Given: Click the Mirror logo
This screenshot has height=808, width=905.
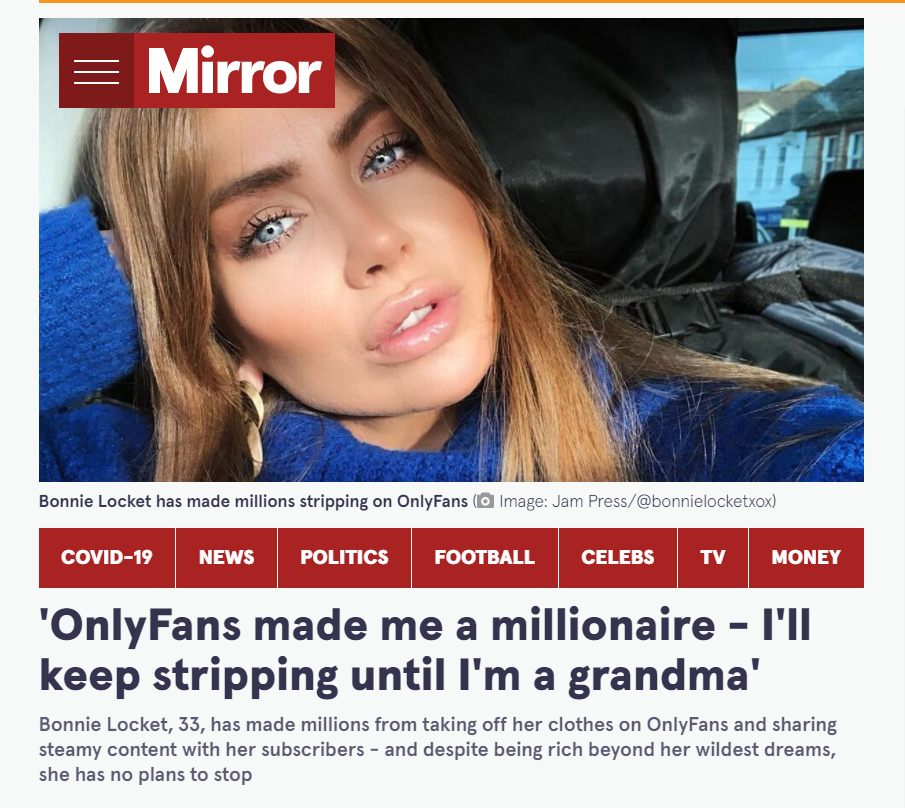Looking at the screenshot, I should click(x=234, y=71).
